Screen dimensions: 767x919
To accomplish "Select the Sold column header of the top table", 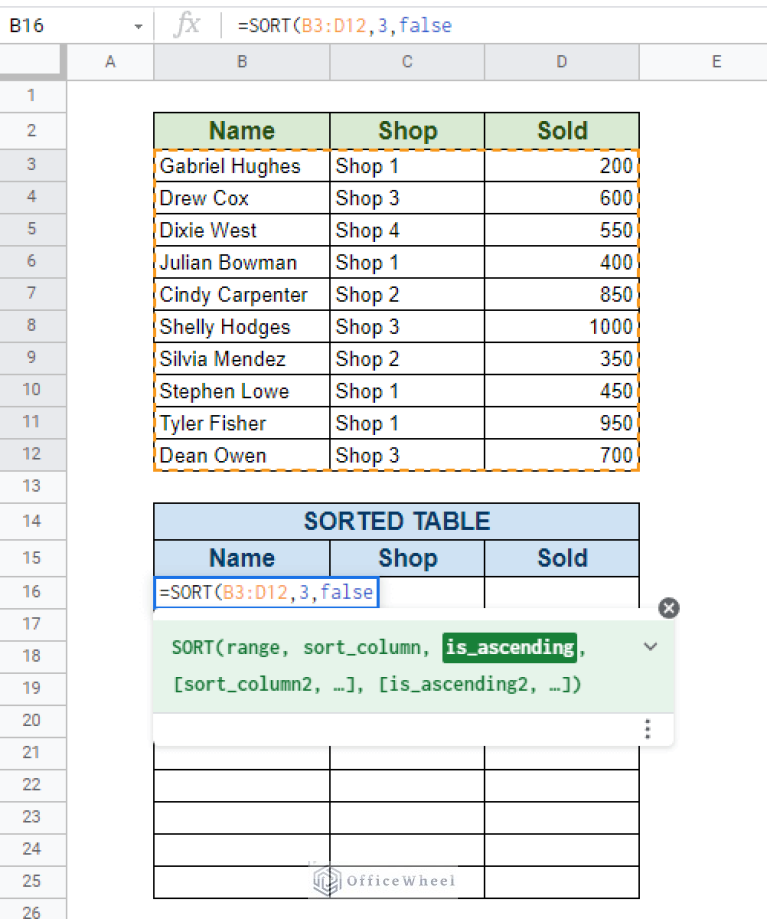I will (x=561, y=130).
